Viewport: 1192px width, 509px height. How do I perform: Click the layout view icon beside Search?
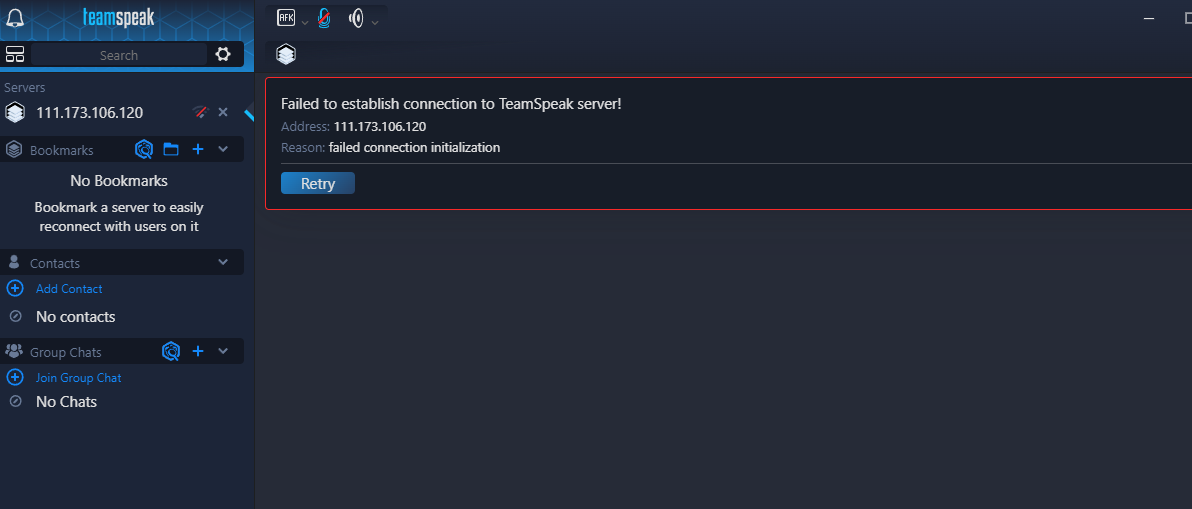tap(15, 54)
